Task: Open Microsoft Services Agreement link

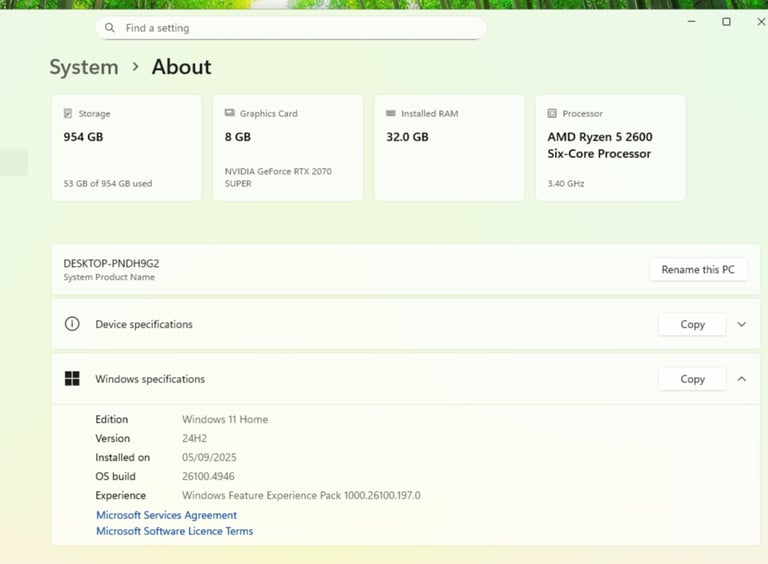Action: click(x=167, y=515)
